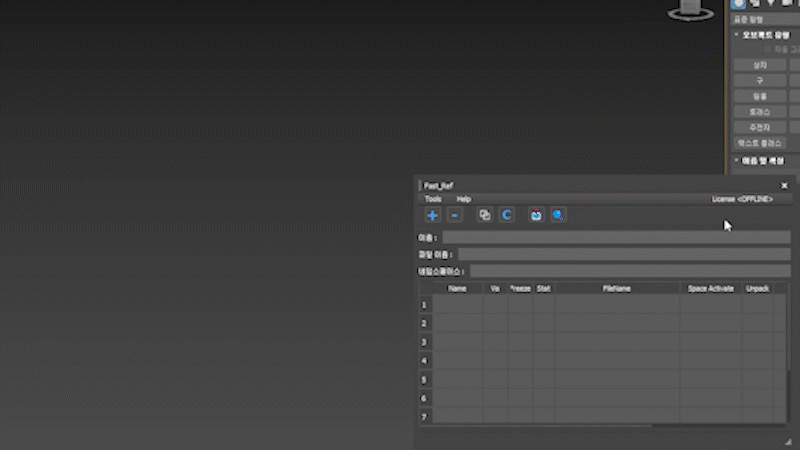
Task: Click the blue box package icon
Action: [536, 215]
